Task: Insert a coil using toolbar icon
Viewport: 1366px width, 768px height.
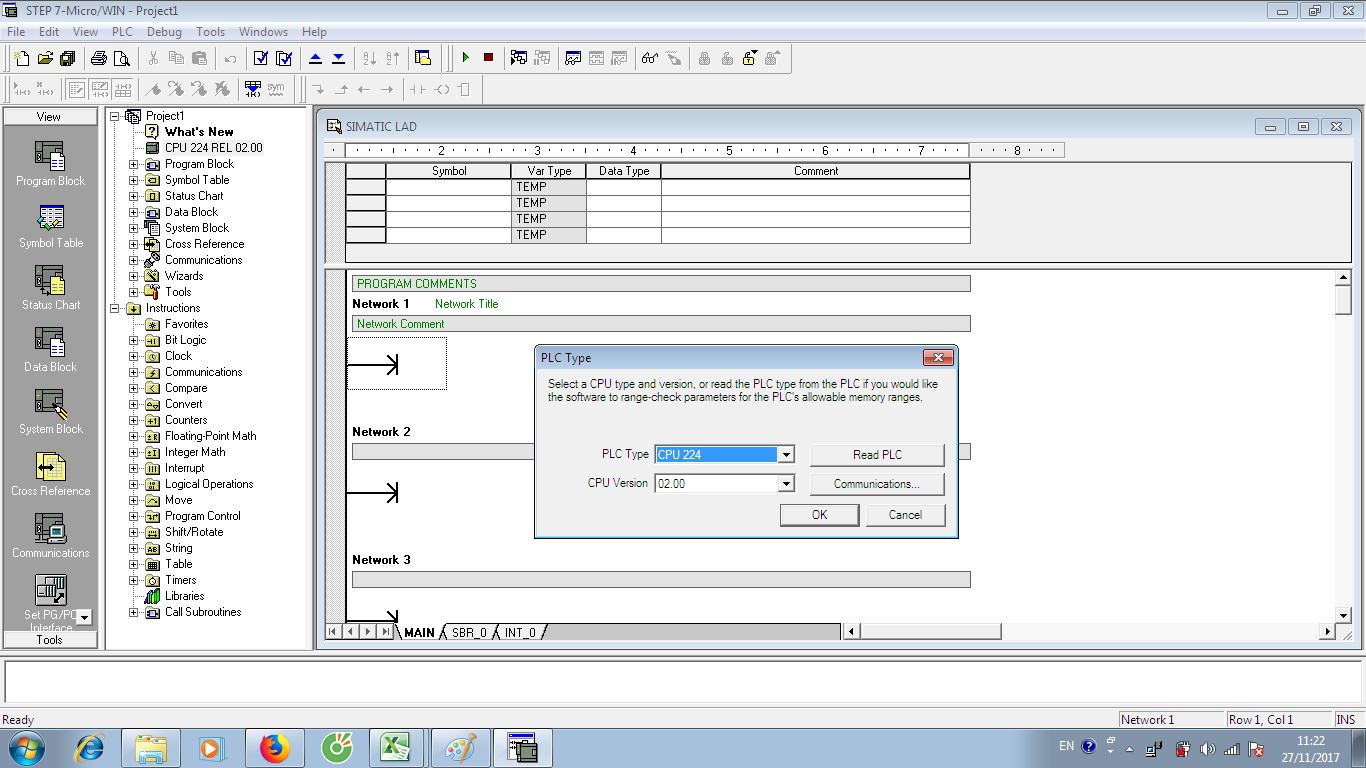Action: tap(441, 89)
